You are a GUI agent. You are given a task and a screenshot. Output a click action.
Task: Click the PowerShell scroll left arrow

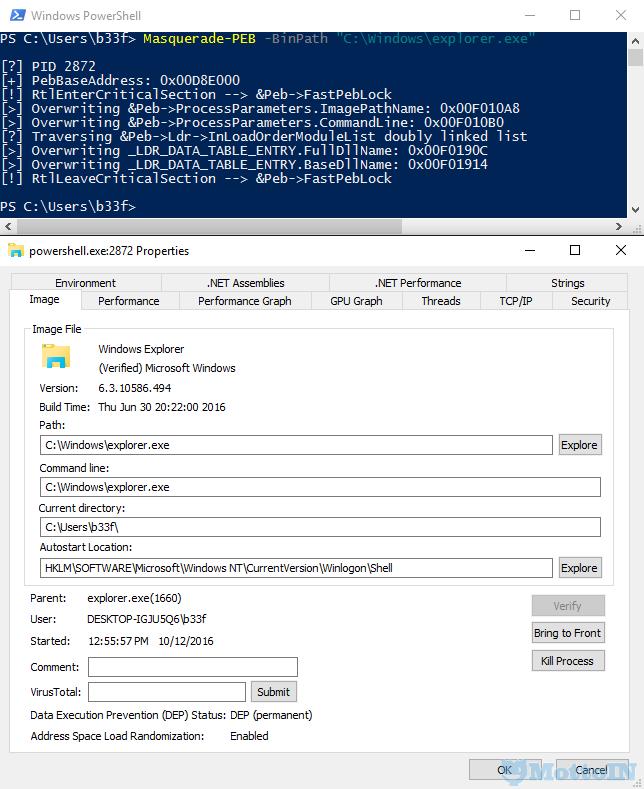[8, 226]
